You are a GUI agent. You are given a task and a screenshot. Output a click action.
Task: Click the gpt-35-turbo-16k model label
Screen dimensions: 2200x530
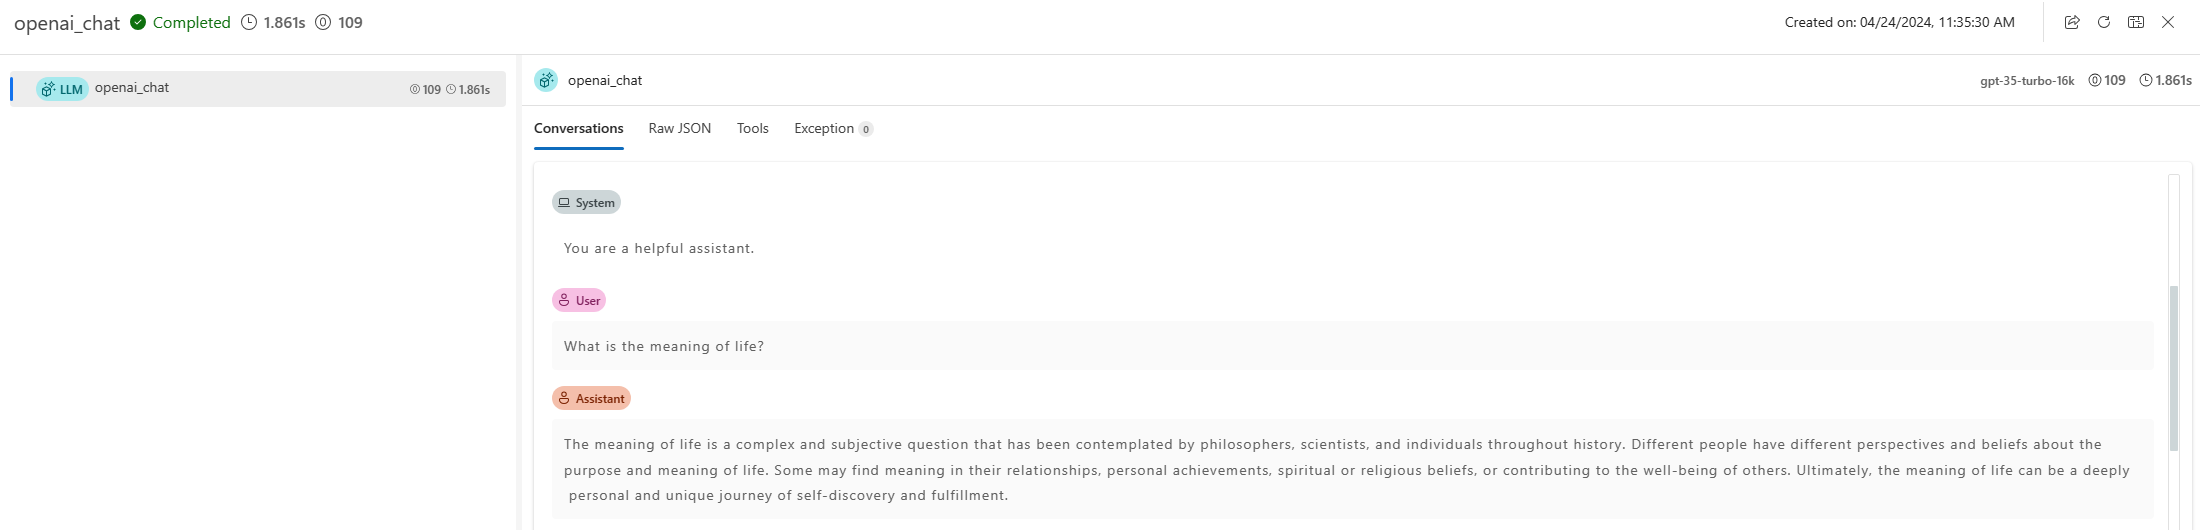pos(2027,81)
